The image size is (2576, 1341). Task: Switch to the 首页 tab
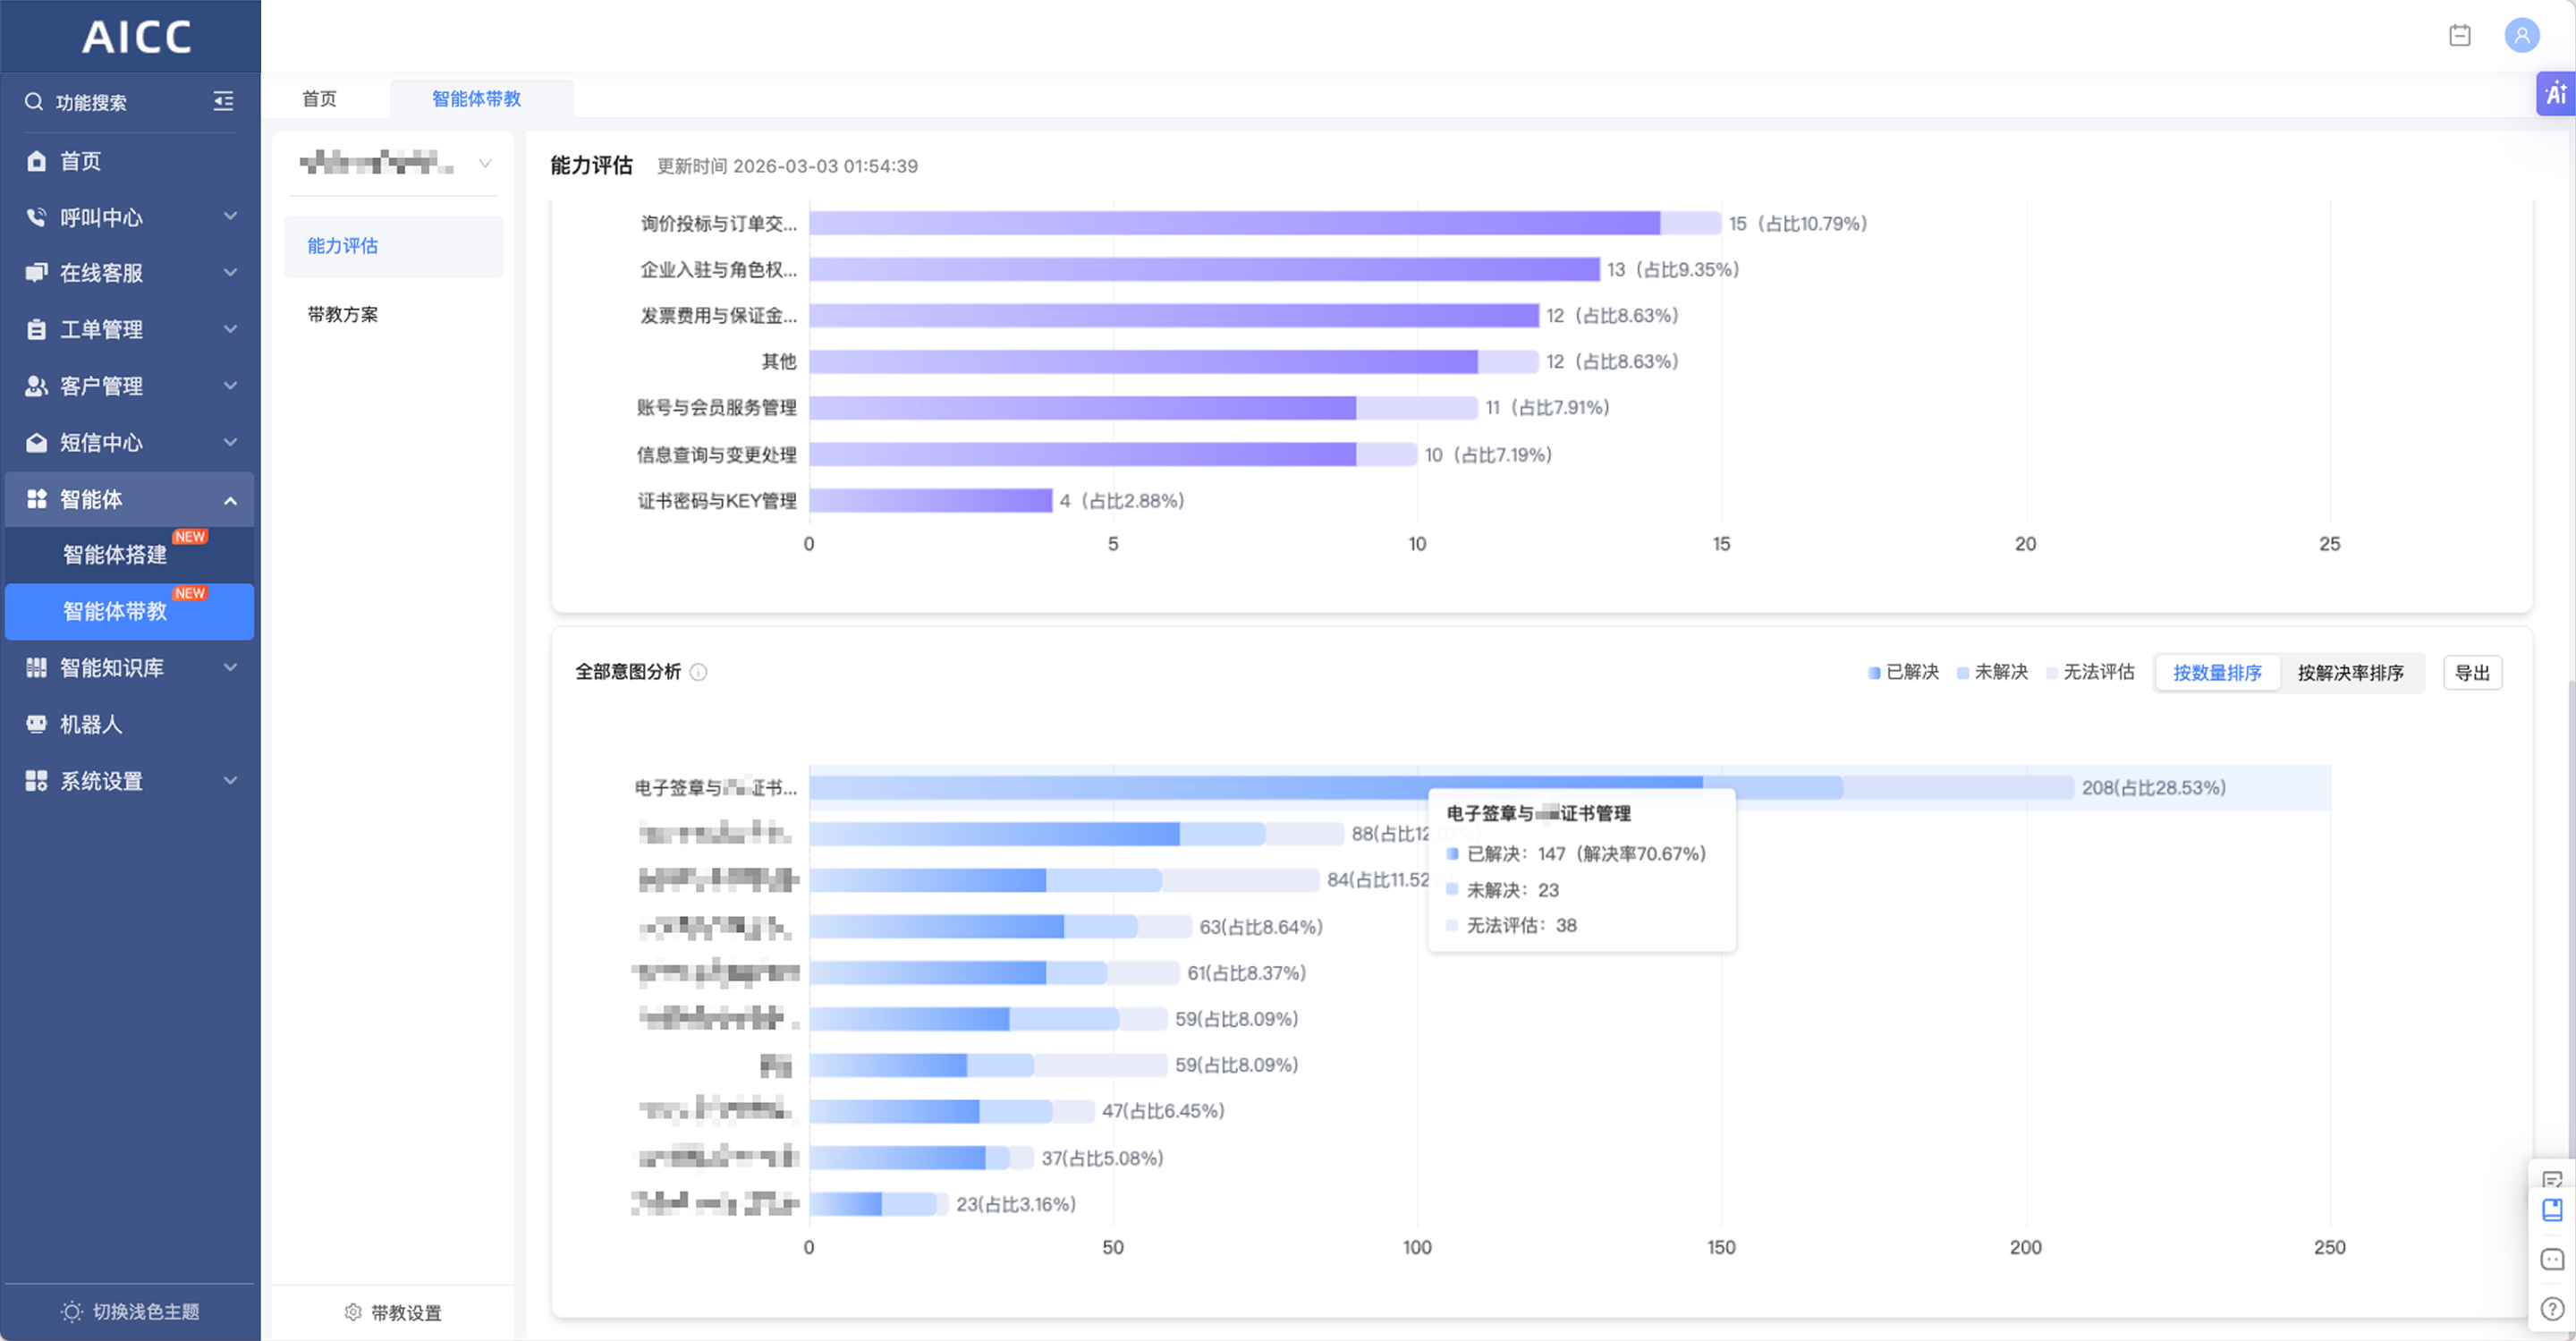[x=320, y=99]
